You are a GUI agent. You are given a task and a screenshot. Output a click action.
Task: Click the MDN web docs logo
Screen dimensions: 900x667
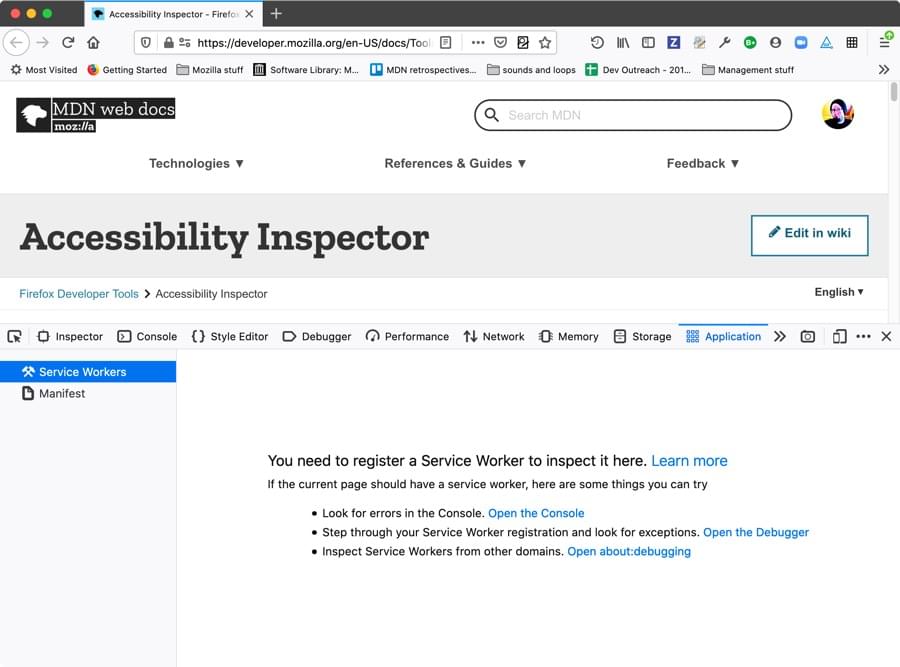(95, 113)
